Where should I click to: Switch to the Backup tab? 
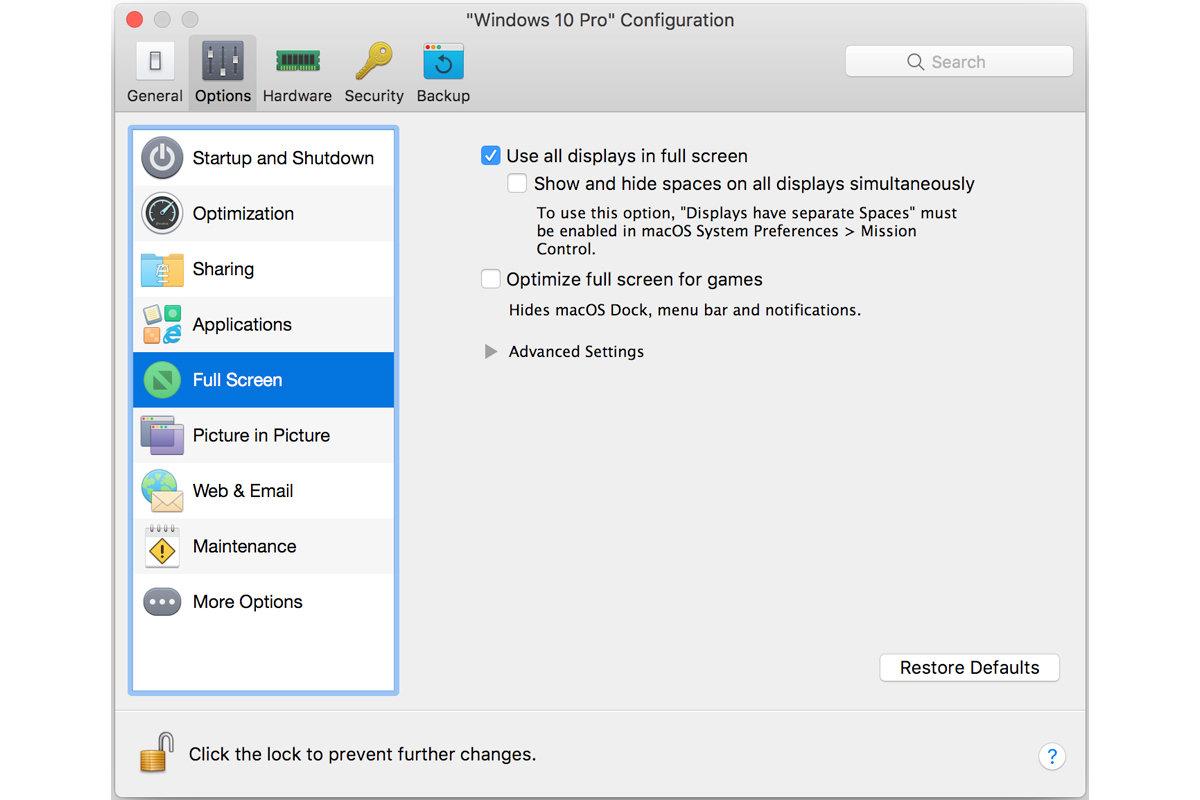coord(443,70)
